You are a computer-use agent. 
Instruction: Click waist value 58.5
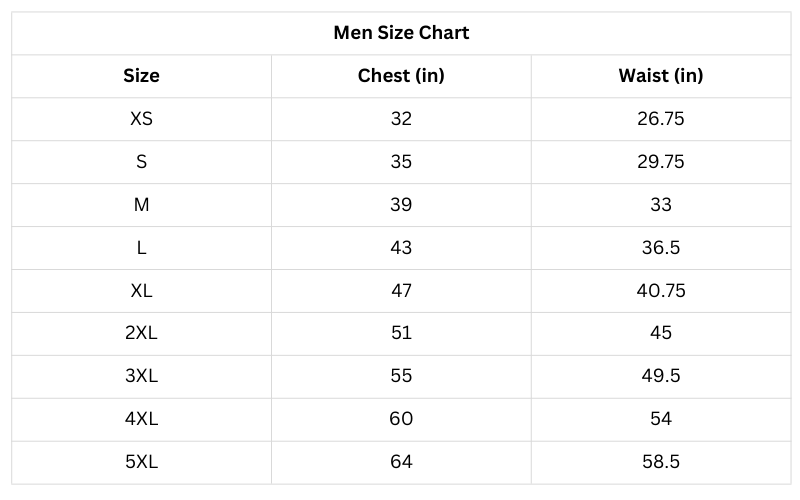660,462
